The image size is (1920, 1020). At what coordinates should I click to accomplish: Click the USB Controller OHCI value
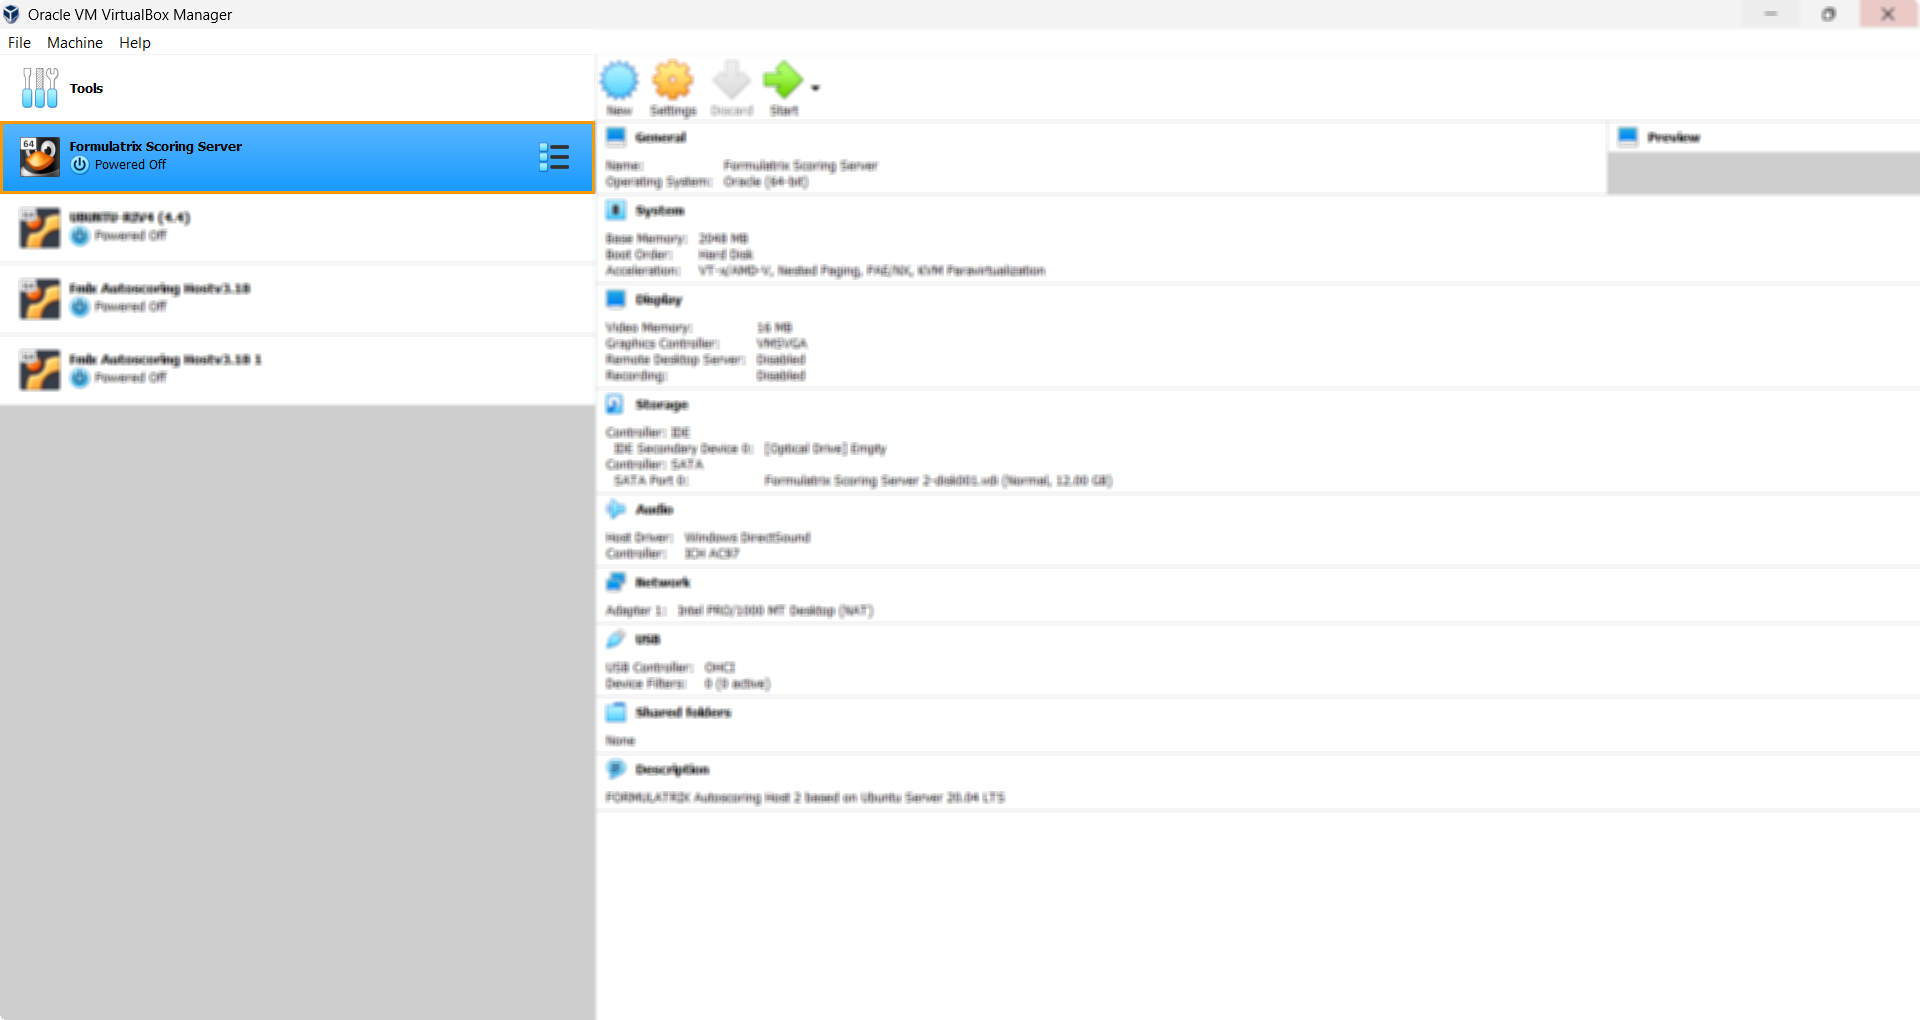click(x=720, y=668)
